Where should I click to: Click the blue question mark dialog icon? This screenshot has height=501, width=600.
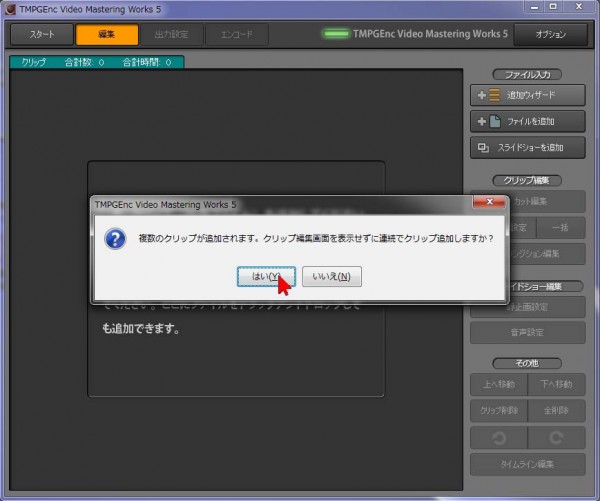(x=116, y=241)
